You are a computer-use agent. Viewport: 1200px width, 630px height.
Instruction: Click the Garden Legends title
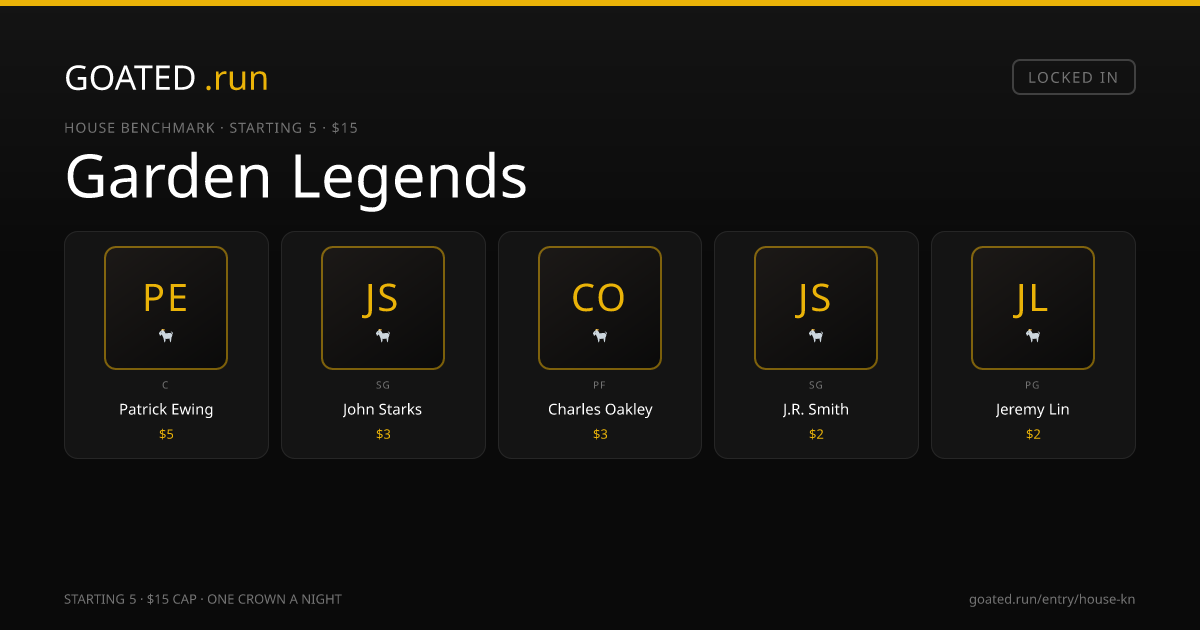296,177
